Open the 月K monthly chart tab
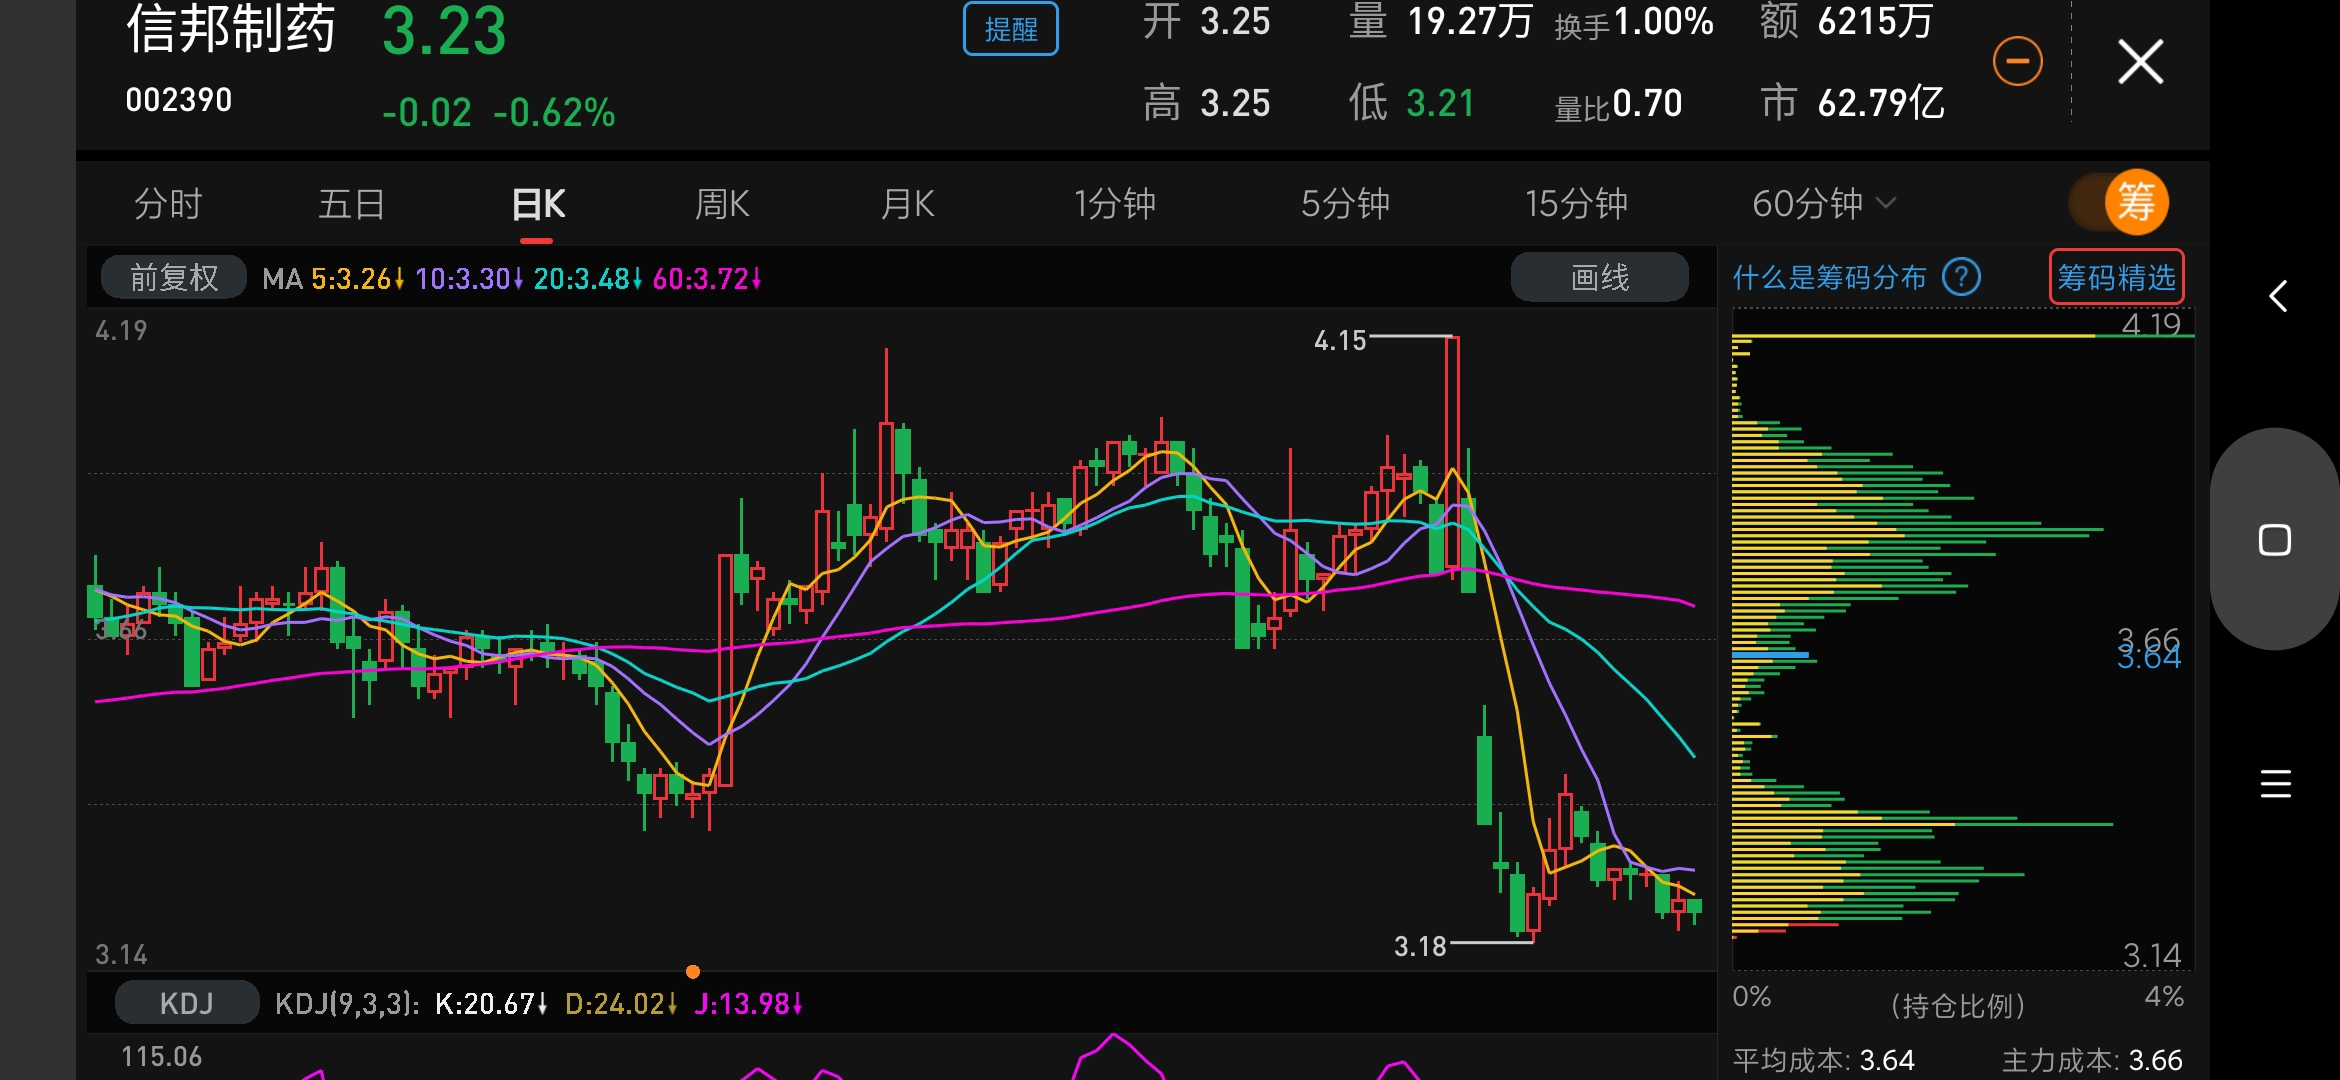The image size is (2340, 1080). point(907,204)
